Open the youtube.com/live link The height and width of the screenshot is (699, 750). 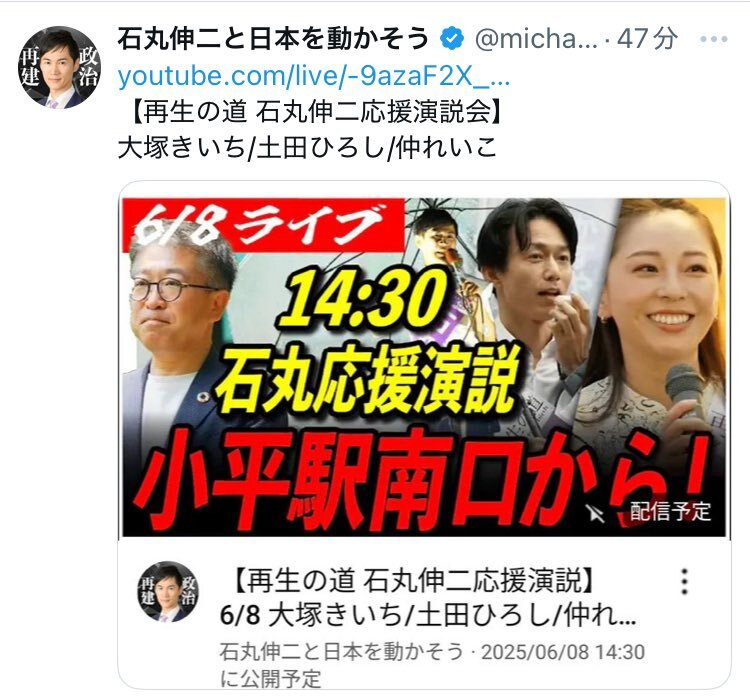click(x=314, y=77)
